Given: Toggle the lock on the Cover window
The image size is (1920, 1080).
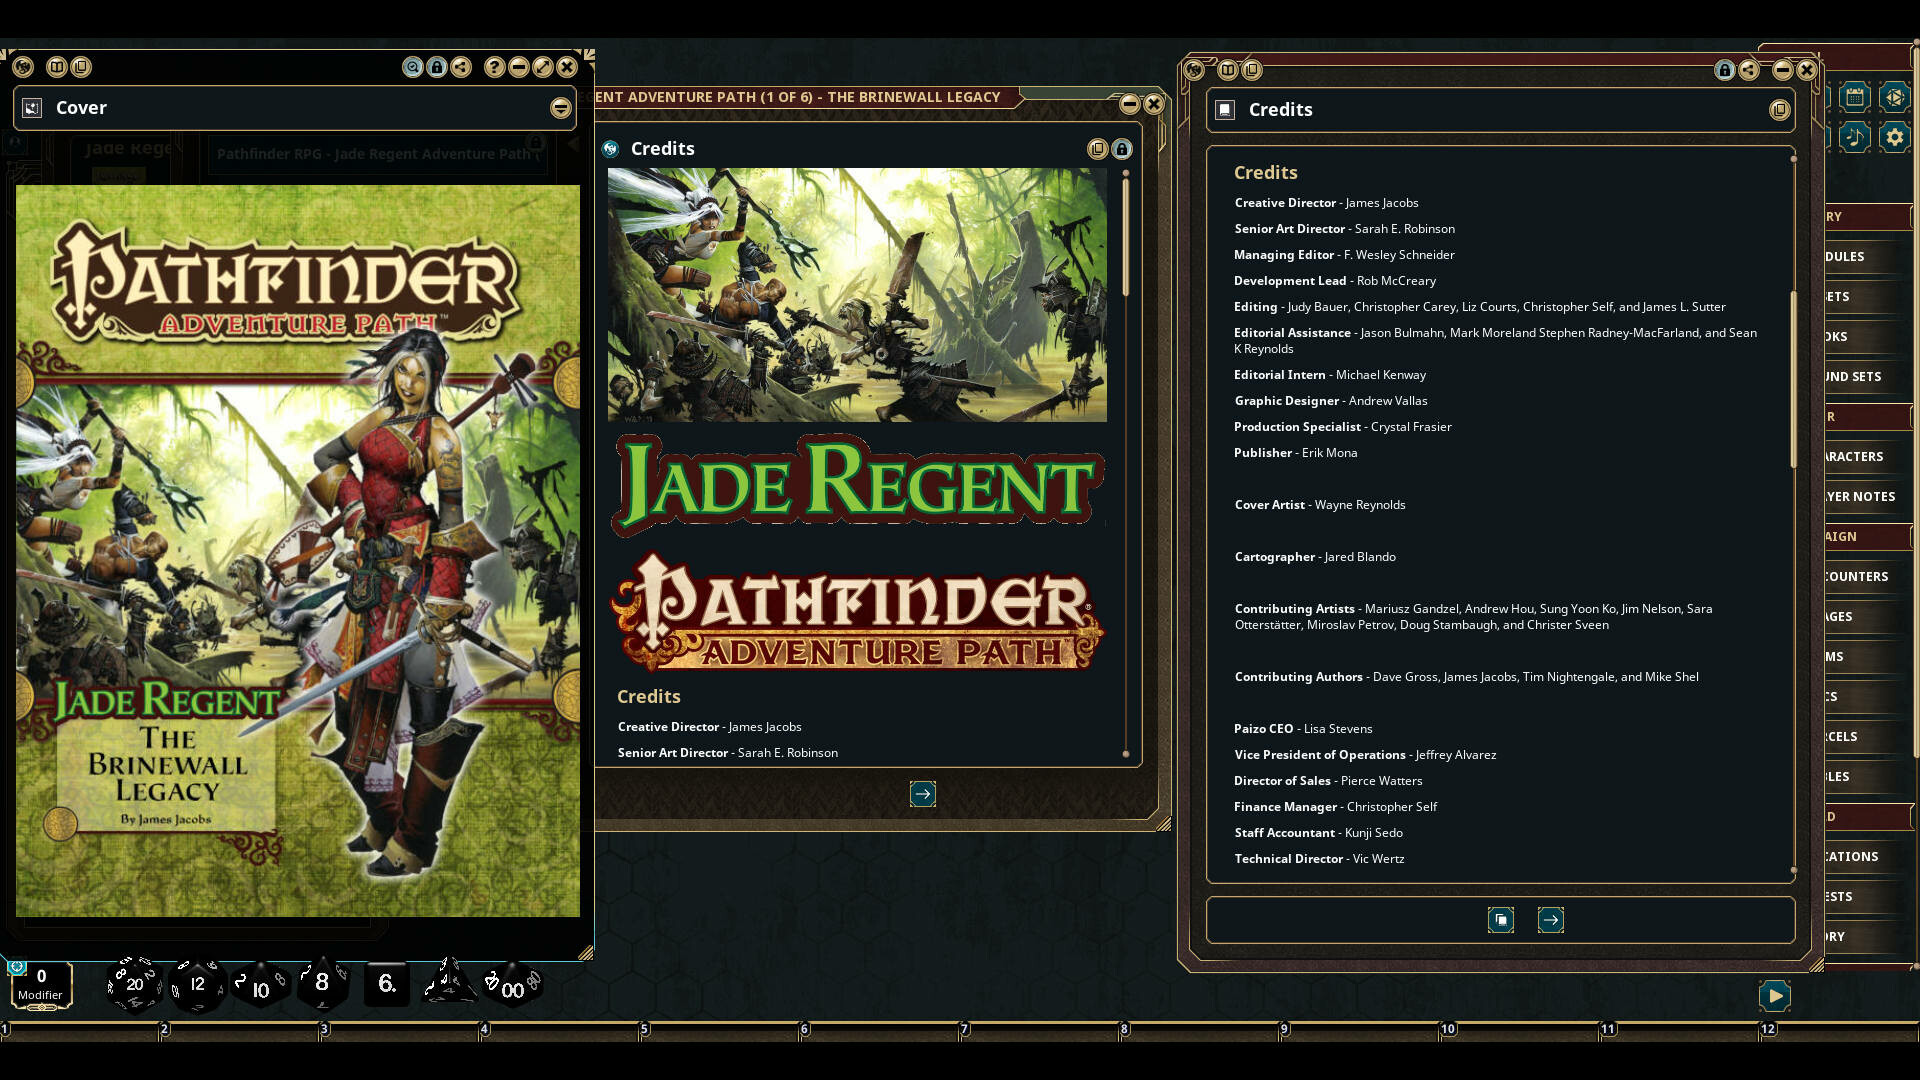Looking at the screenshot, I should click(x=436, y=67).
